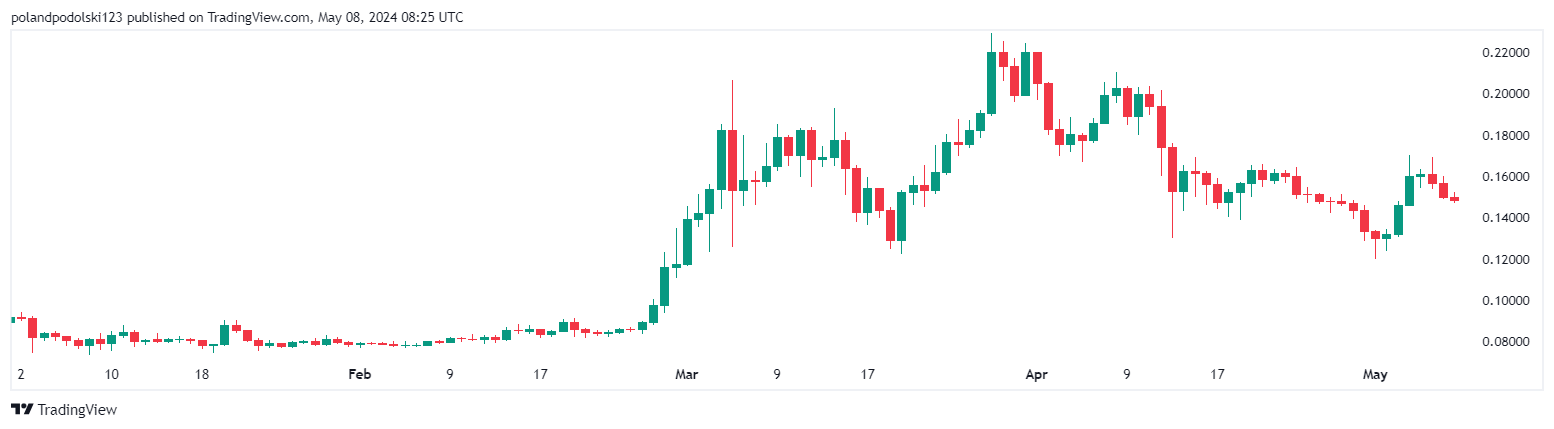
Task: Click the rightmost candle on the chart
Action: click(x=1455, y=199)
